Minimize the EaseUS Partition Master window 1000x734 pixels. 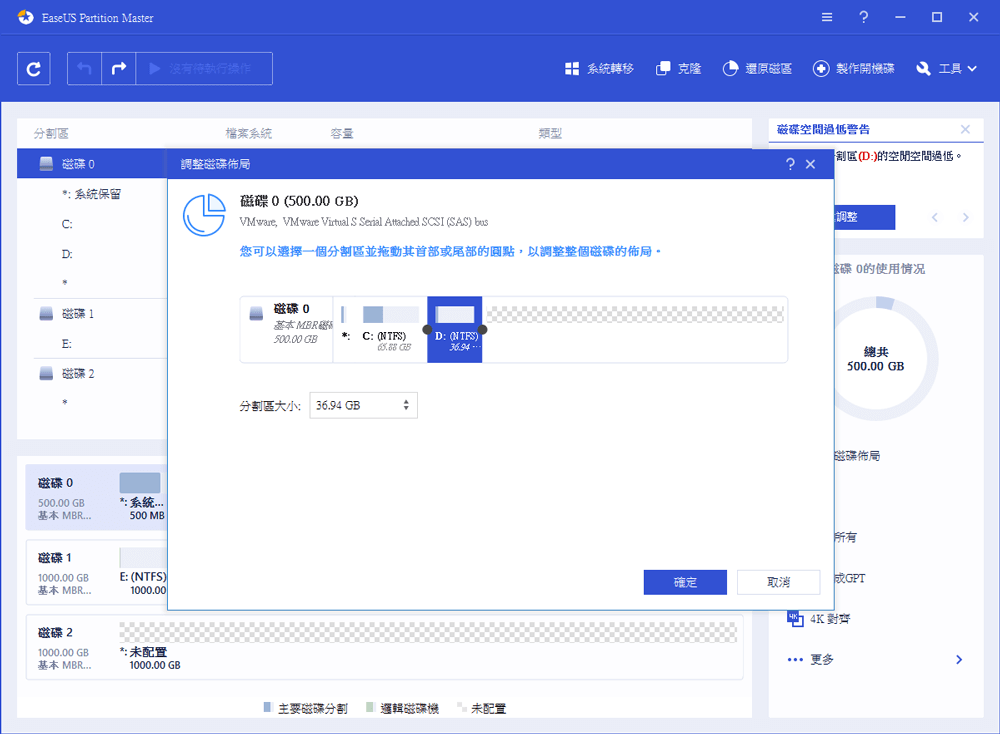coord(900,17)
